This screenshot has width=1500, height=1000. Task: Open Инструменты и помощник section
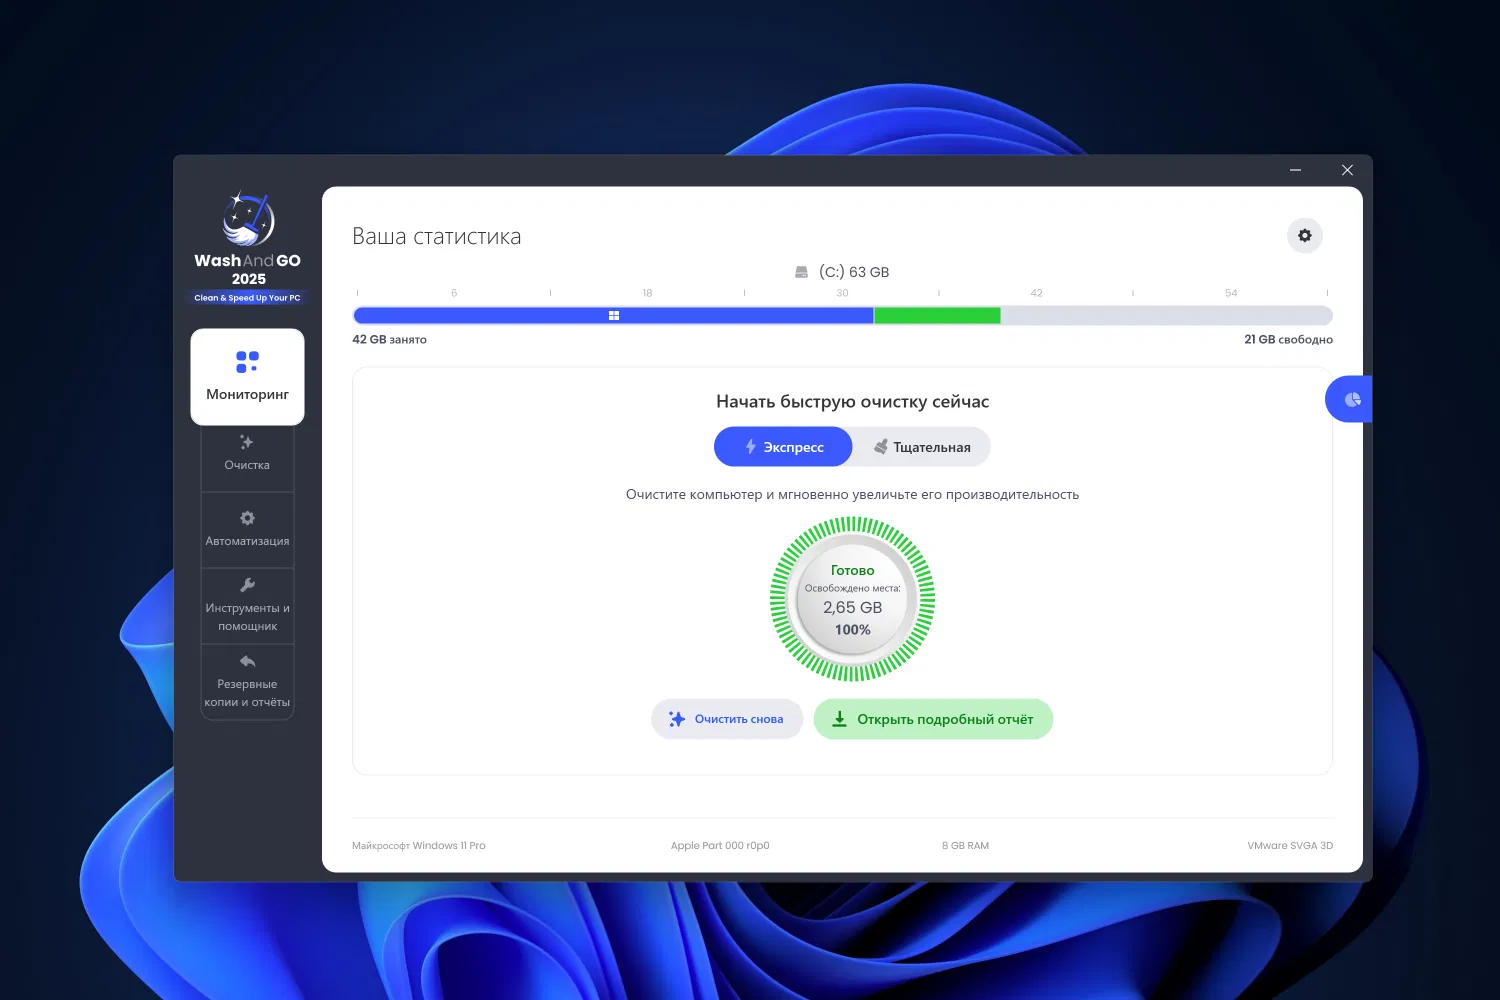pos(247,606)
